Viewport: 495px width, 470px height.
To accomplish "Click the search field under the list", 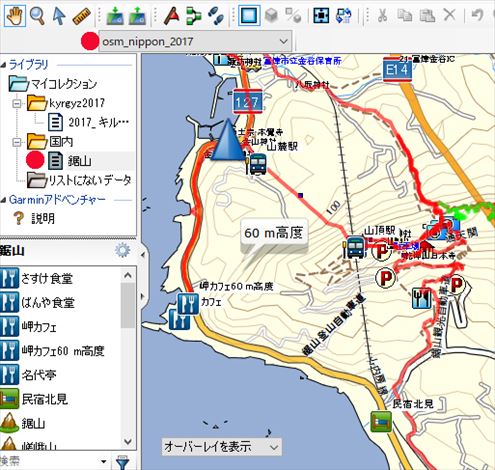I will point(50,461).
